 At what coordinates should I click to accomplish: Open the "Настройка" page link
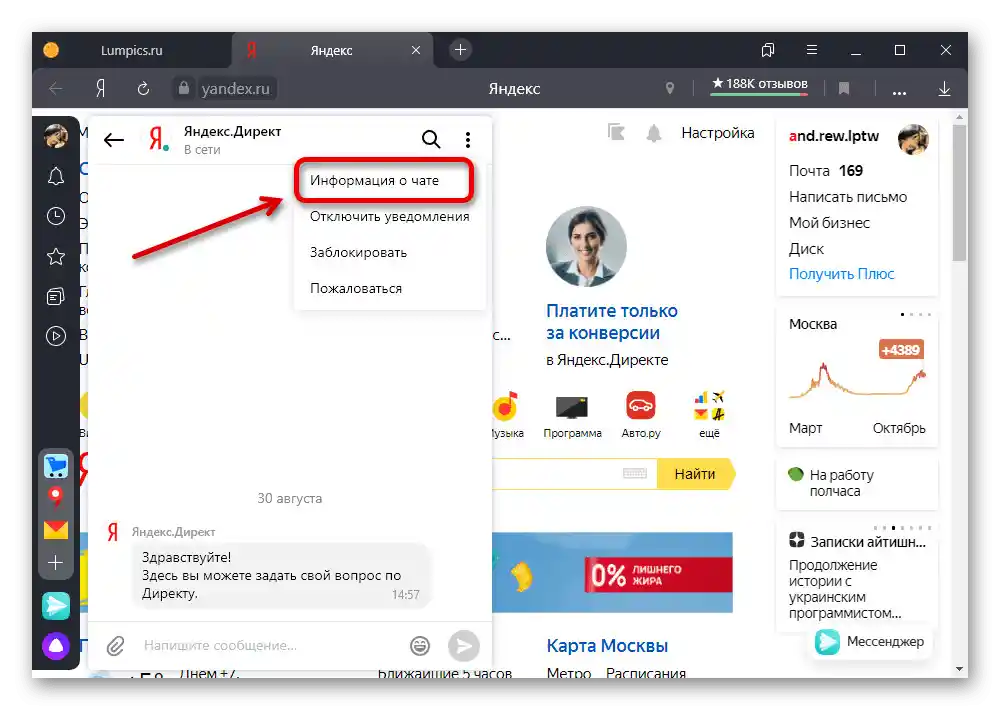717,133
